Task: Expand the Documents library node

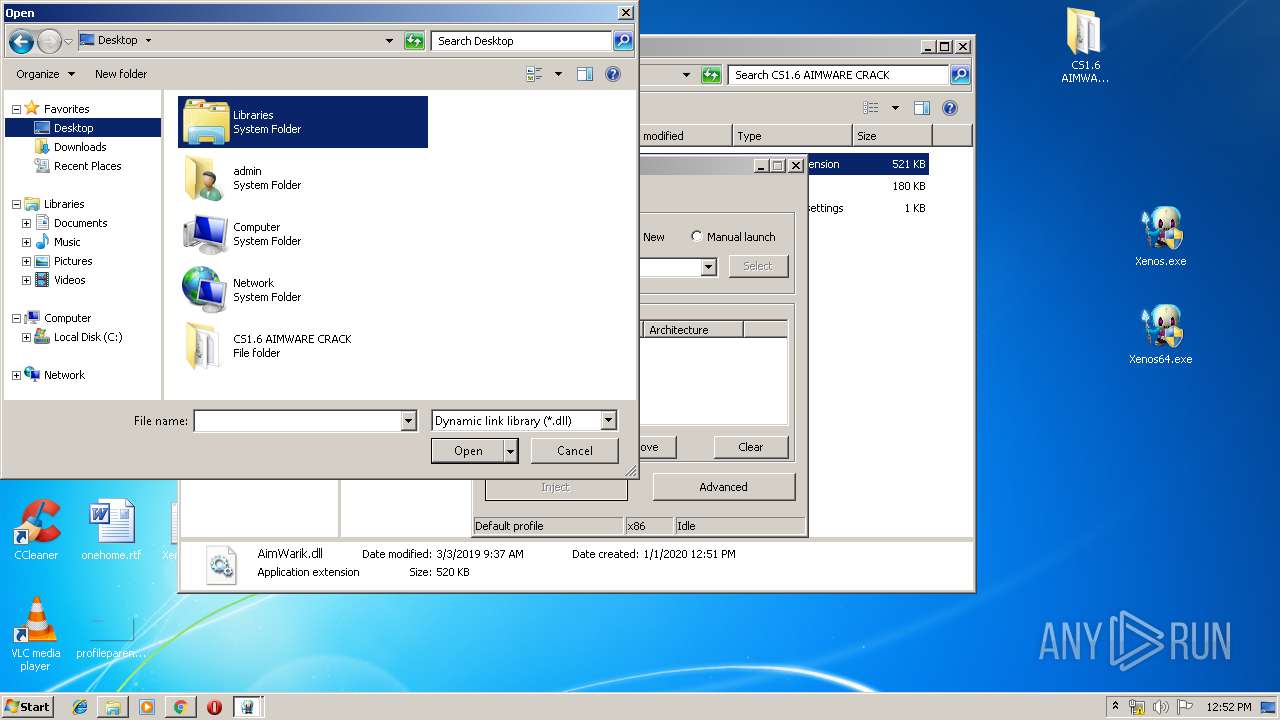Action: coord(26,223)
